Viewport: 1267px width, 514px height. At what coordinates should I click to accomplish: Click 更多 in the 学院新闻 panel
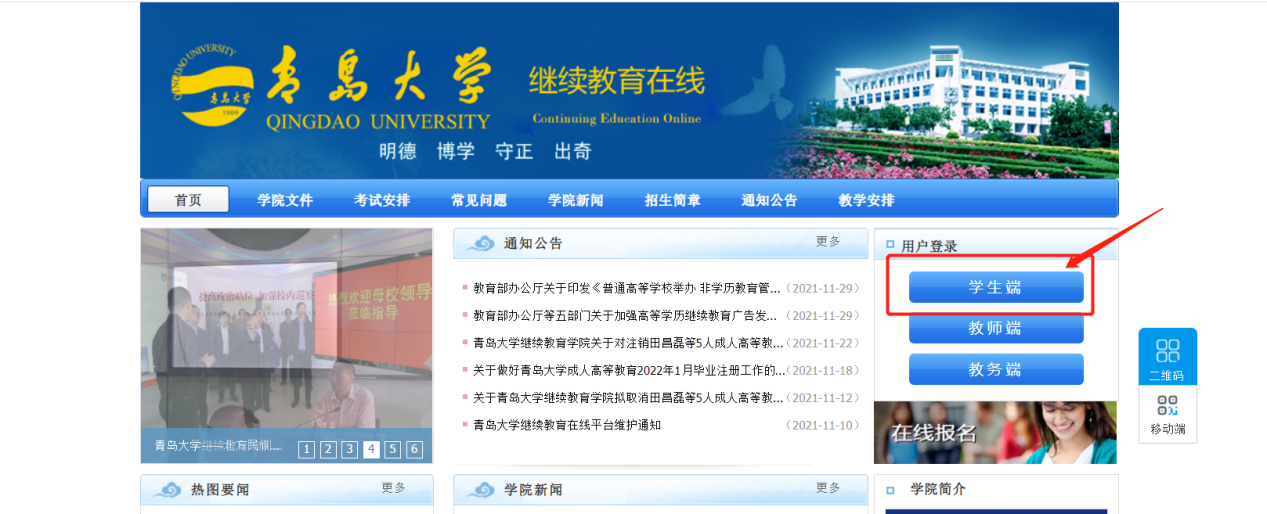point(828,488)
